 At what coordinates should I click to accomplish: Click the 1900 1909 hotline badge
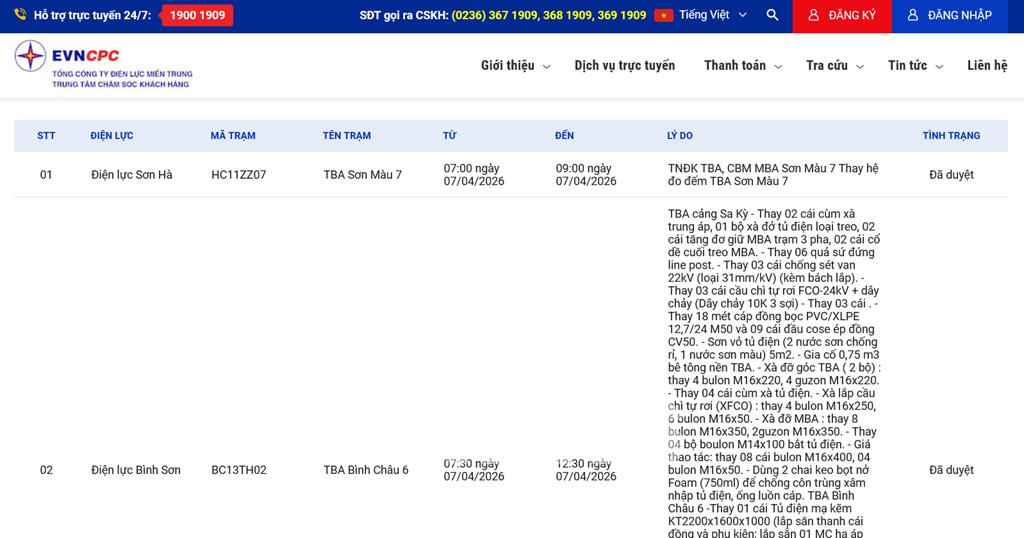[197, 15]
